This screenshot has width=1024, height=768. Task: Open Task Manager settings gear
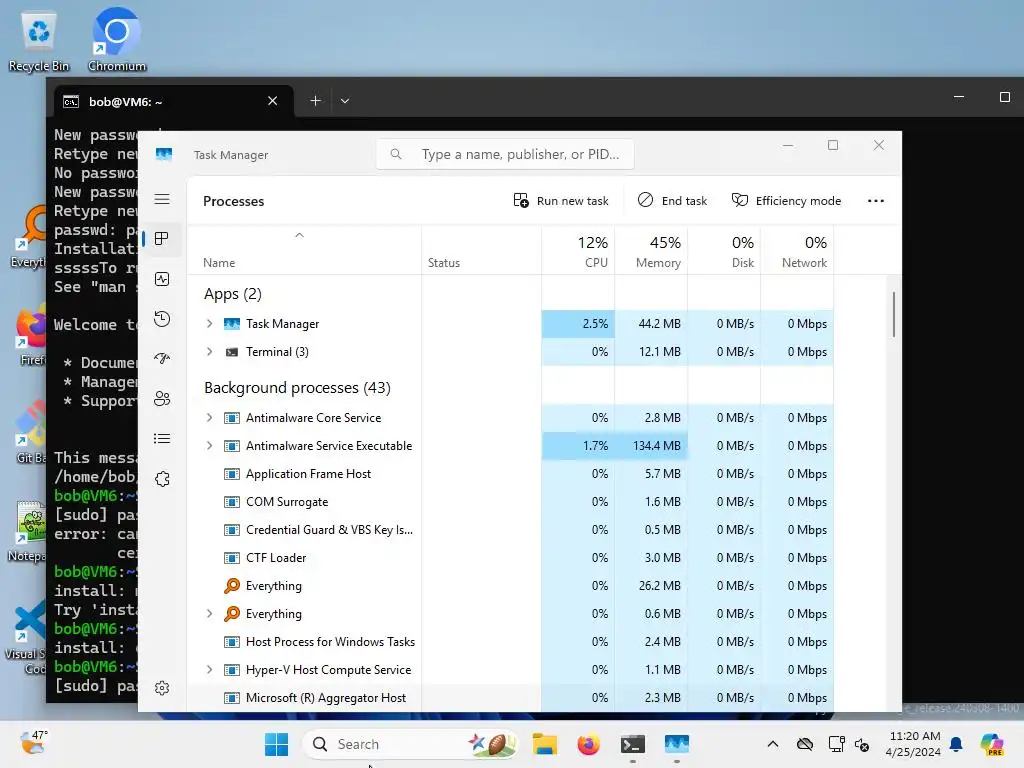point(162,688)
